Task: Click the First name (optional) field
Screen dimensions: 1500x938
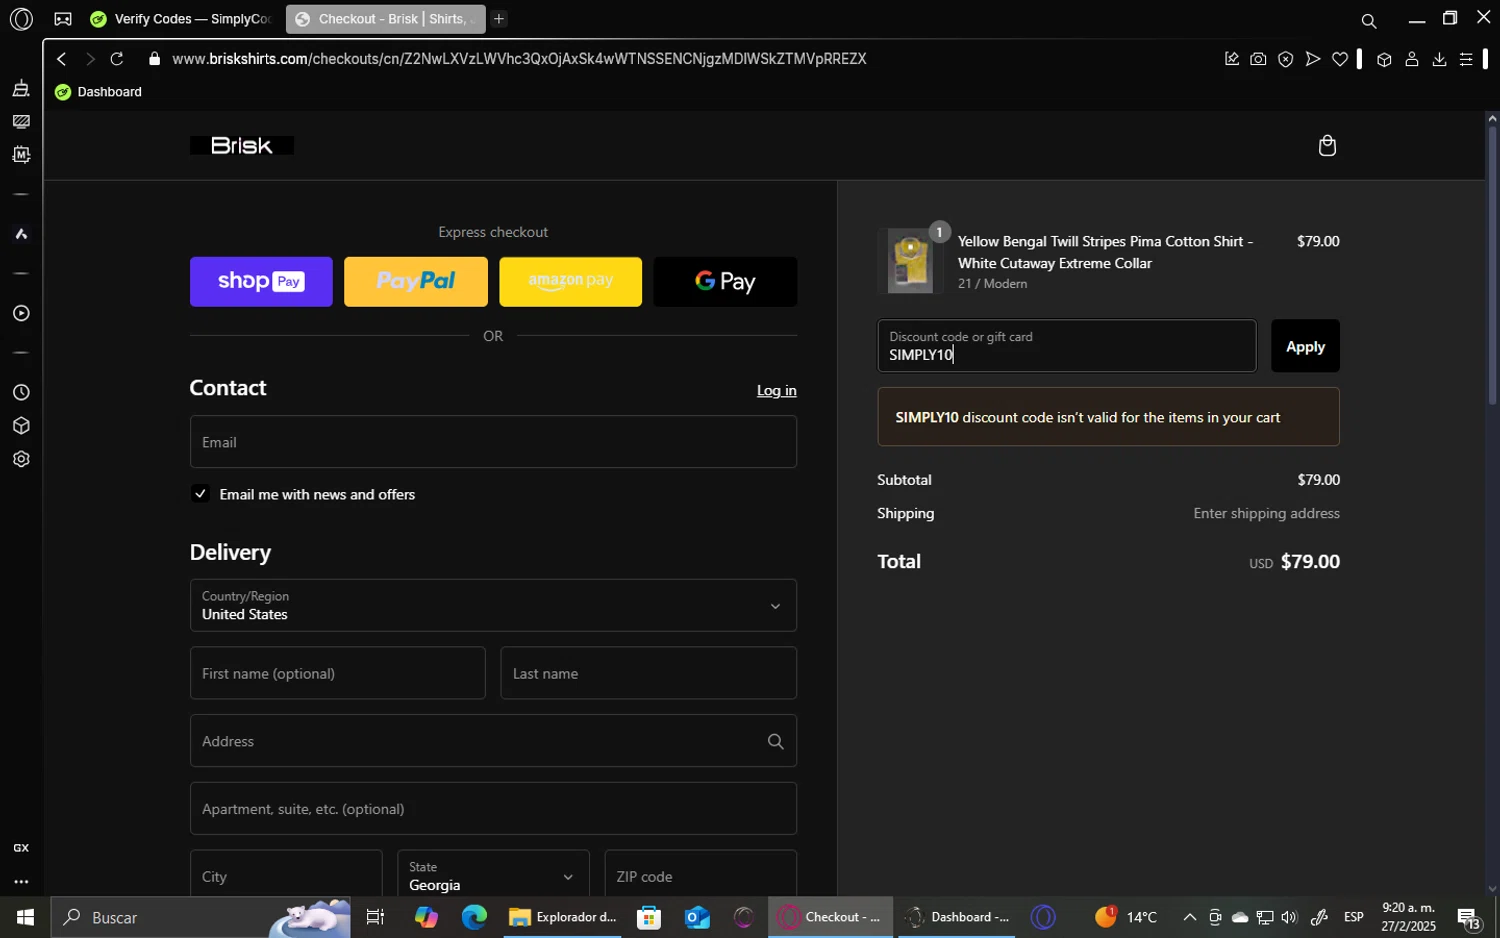Action: (337, 673)
